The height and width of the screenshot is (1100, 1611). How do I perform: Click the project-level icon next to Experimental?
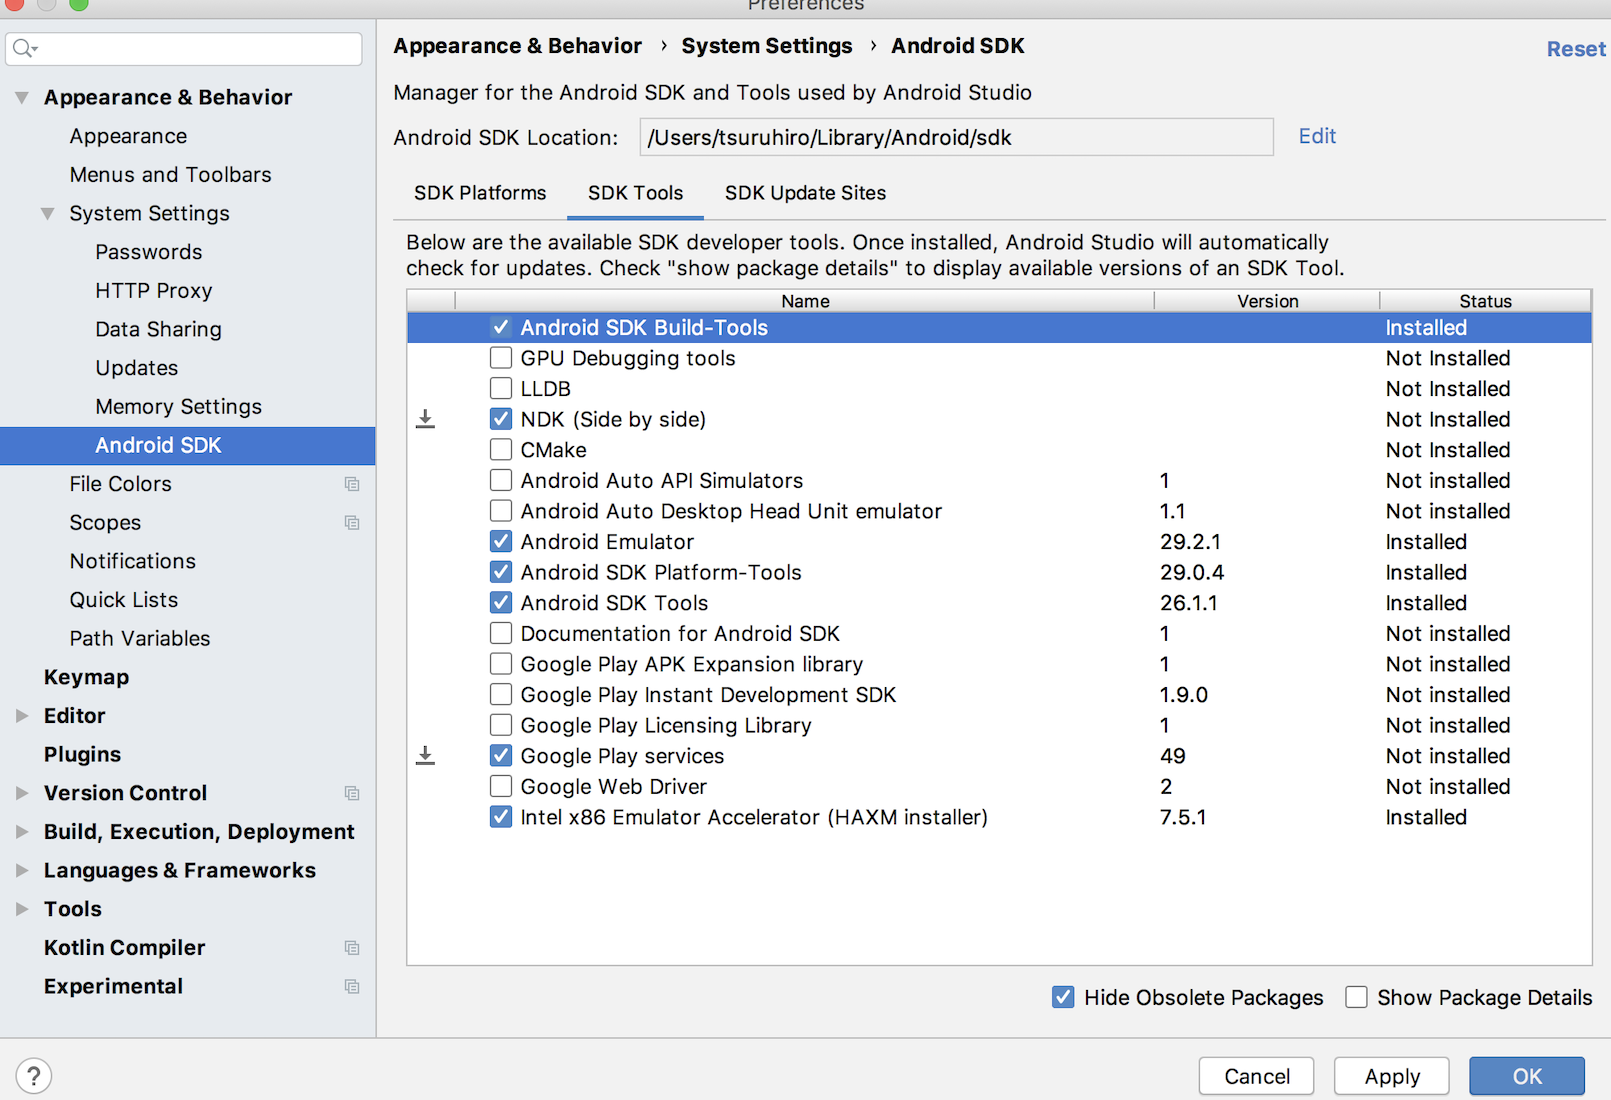pos(352,987)
